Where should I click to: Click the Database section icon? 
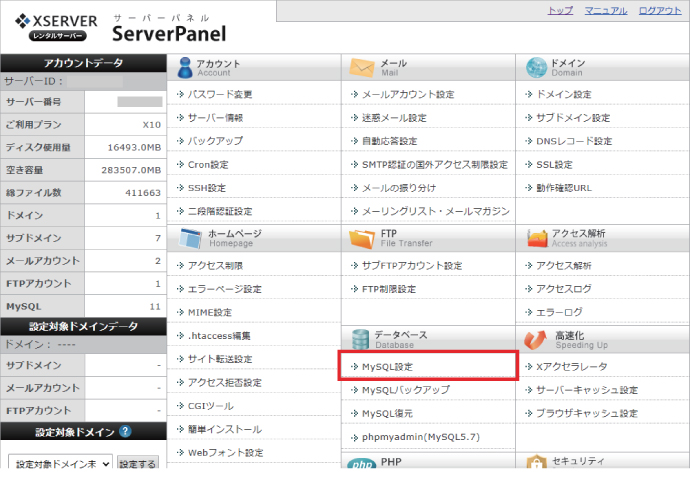tap(359, 338)
